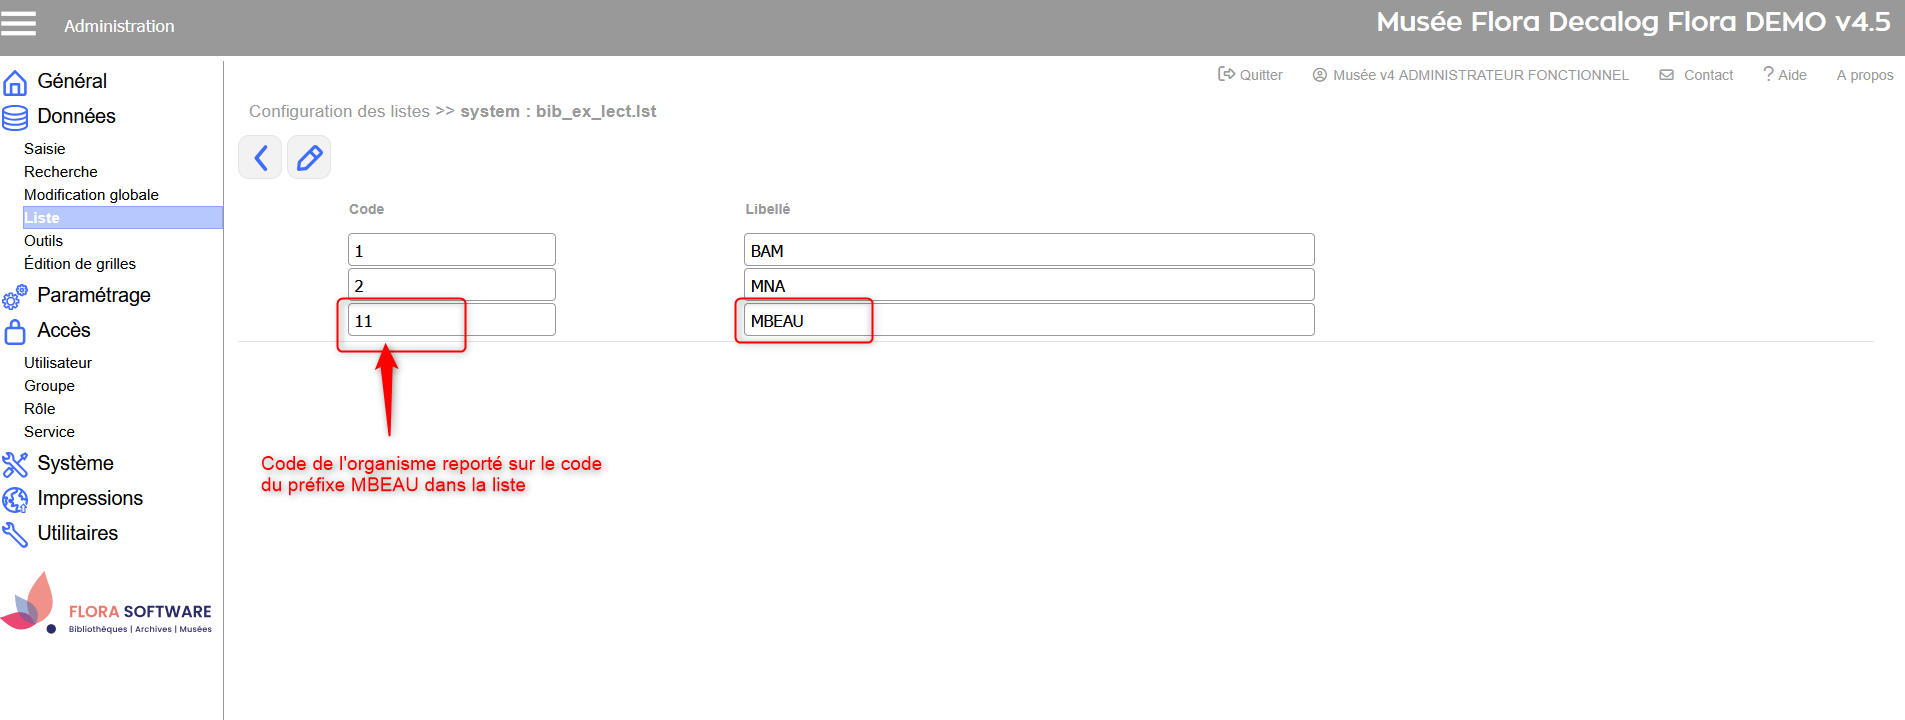Click the Système tools icon
The width and height of the screenshot is (1905, 720).
click(x=15, y=464)
